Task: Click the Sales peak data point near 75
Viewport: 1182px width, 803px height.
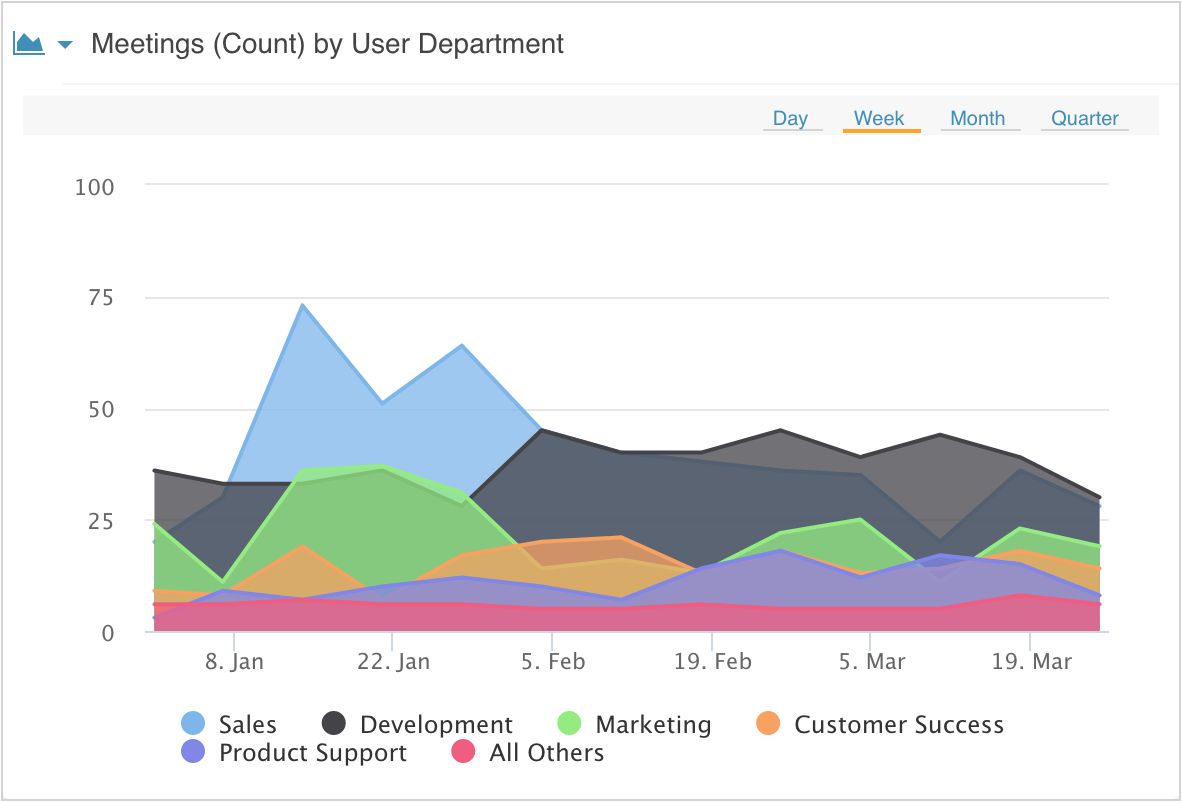Action: point(302,305)
